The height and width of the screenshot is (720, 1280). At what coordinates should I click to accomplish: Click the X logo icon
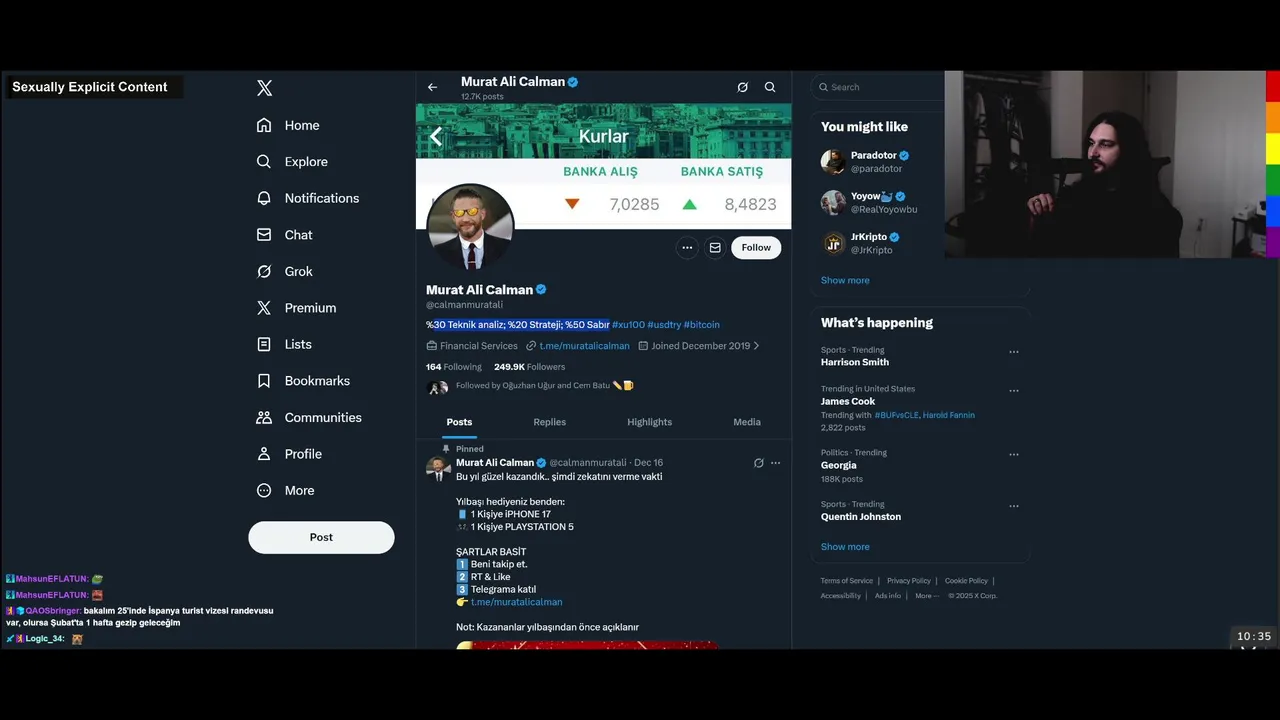[264, 88]
